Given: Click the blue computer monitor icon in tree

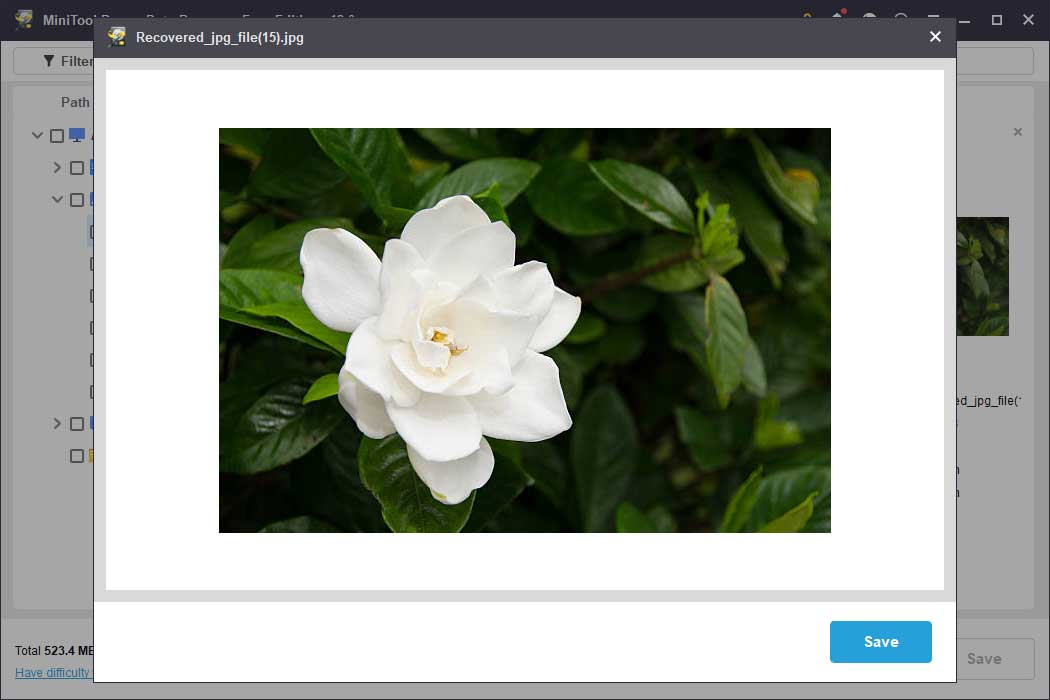Looking at the screenshot, I should click(x=77, y=135).
